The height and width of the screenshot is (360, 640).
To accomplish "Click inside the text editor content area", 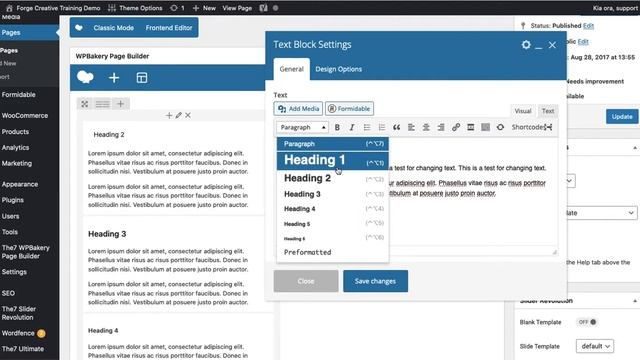I will point(473,220).
